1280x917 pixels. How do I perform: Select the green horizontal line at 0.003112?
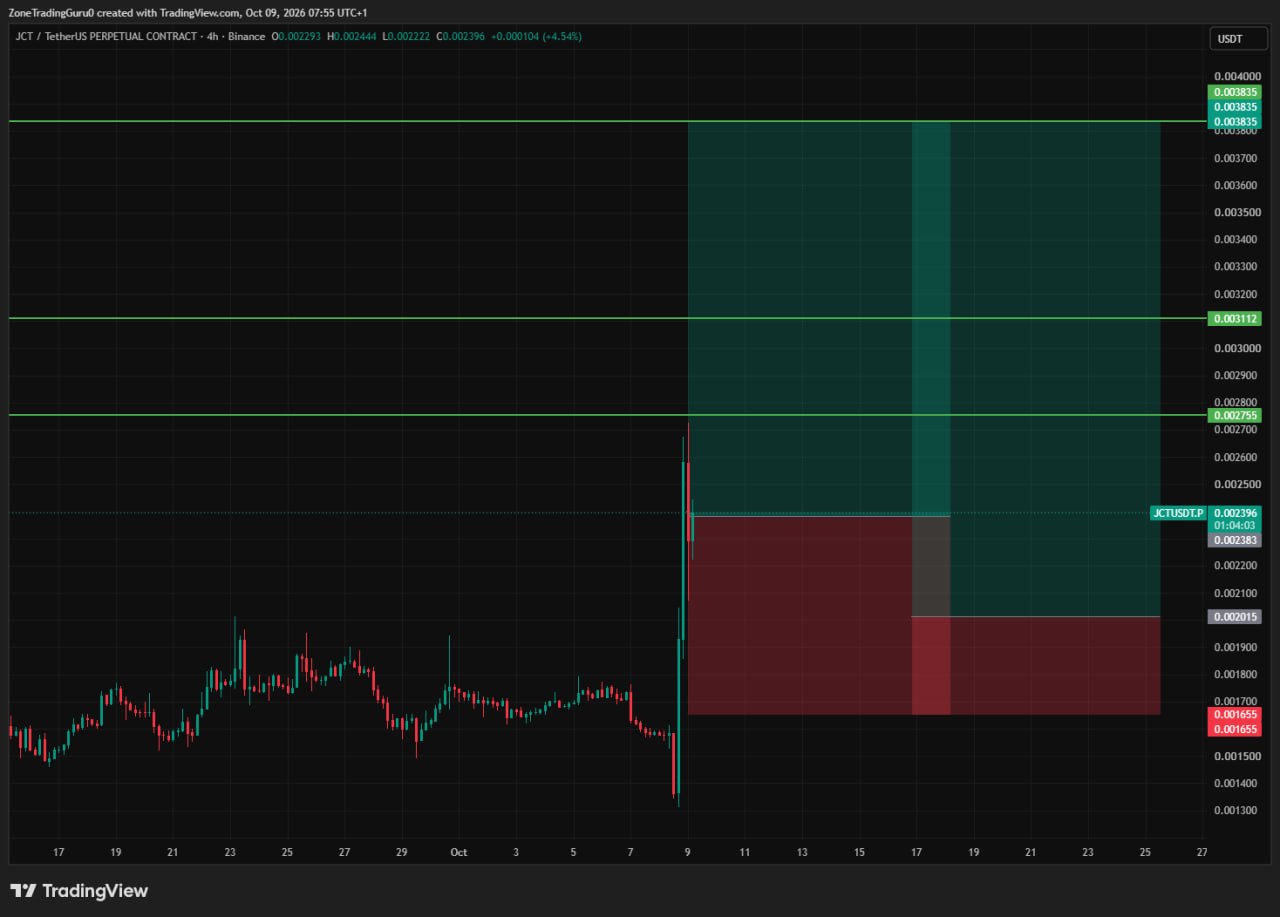point(608,318)
